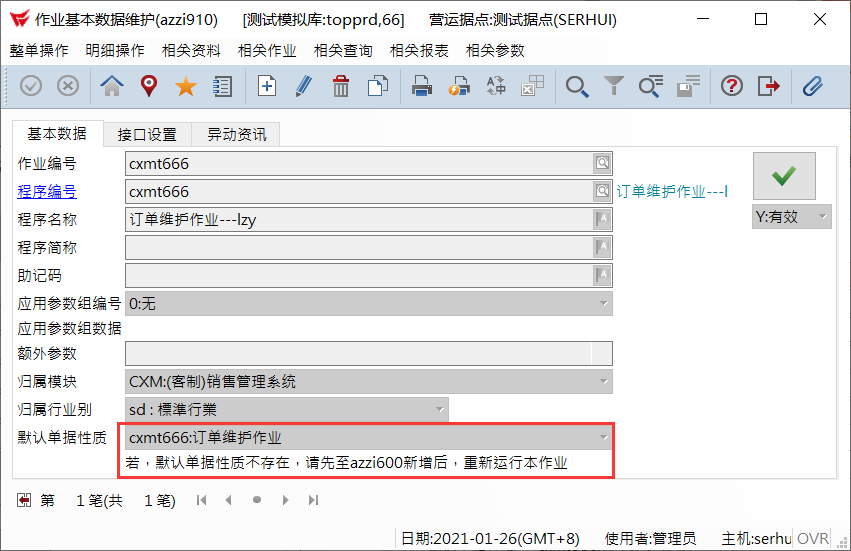Click the confirm checkmark toolbar icon
The height and width of the screenshot is (551, 851).
pos(31,86)
